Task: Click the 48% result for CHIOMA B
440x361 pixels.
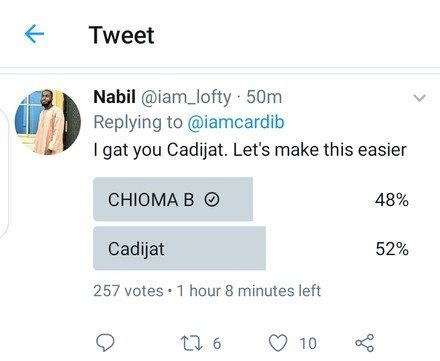Action: [x=392, y=200]
